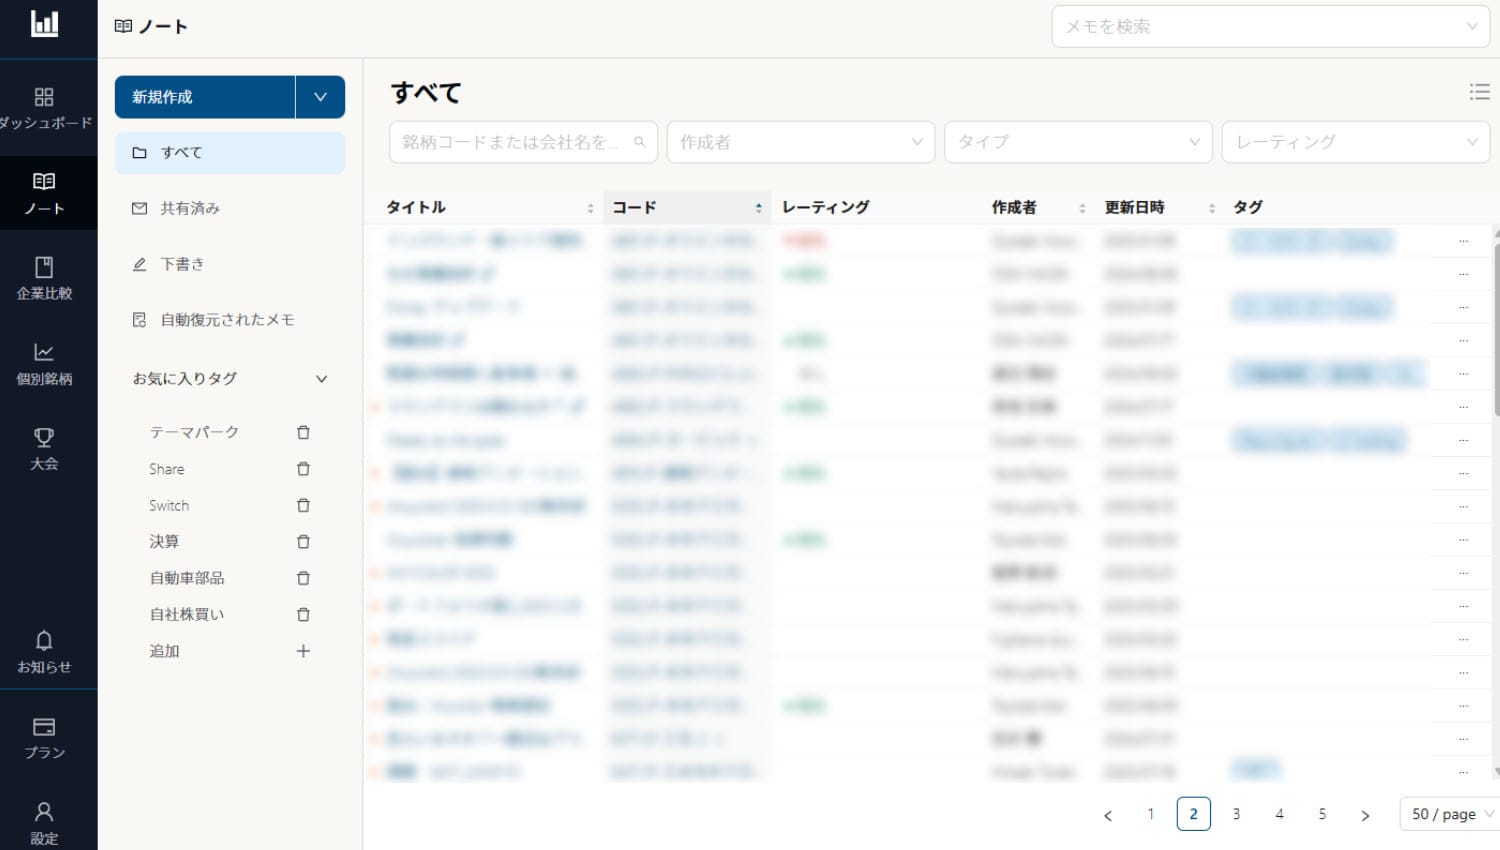Open the 作成者 filter dropdown
The height and width of the screenshot is (850, 1500).
(800, 142)
